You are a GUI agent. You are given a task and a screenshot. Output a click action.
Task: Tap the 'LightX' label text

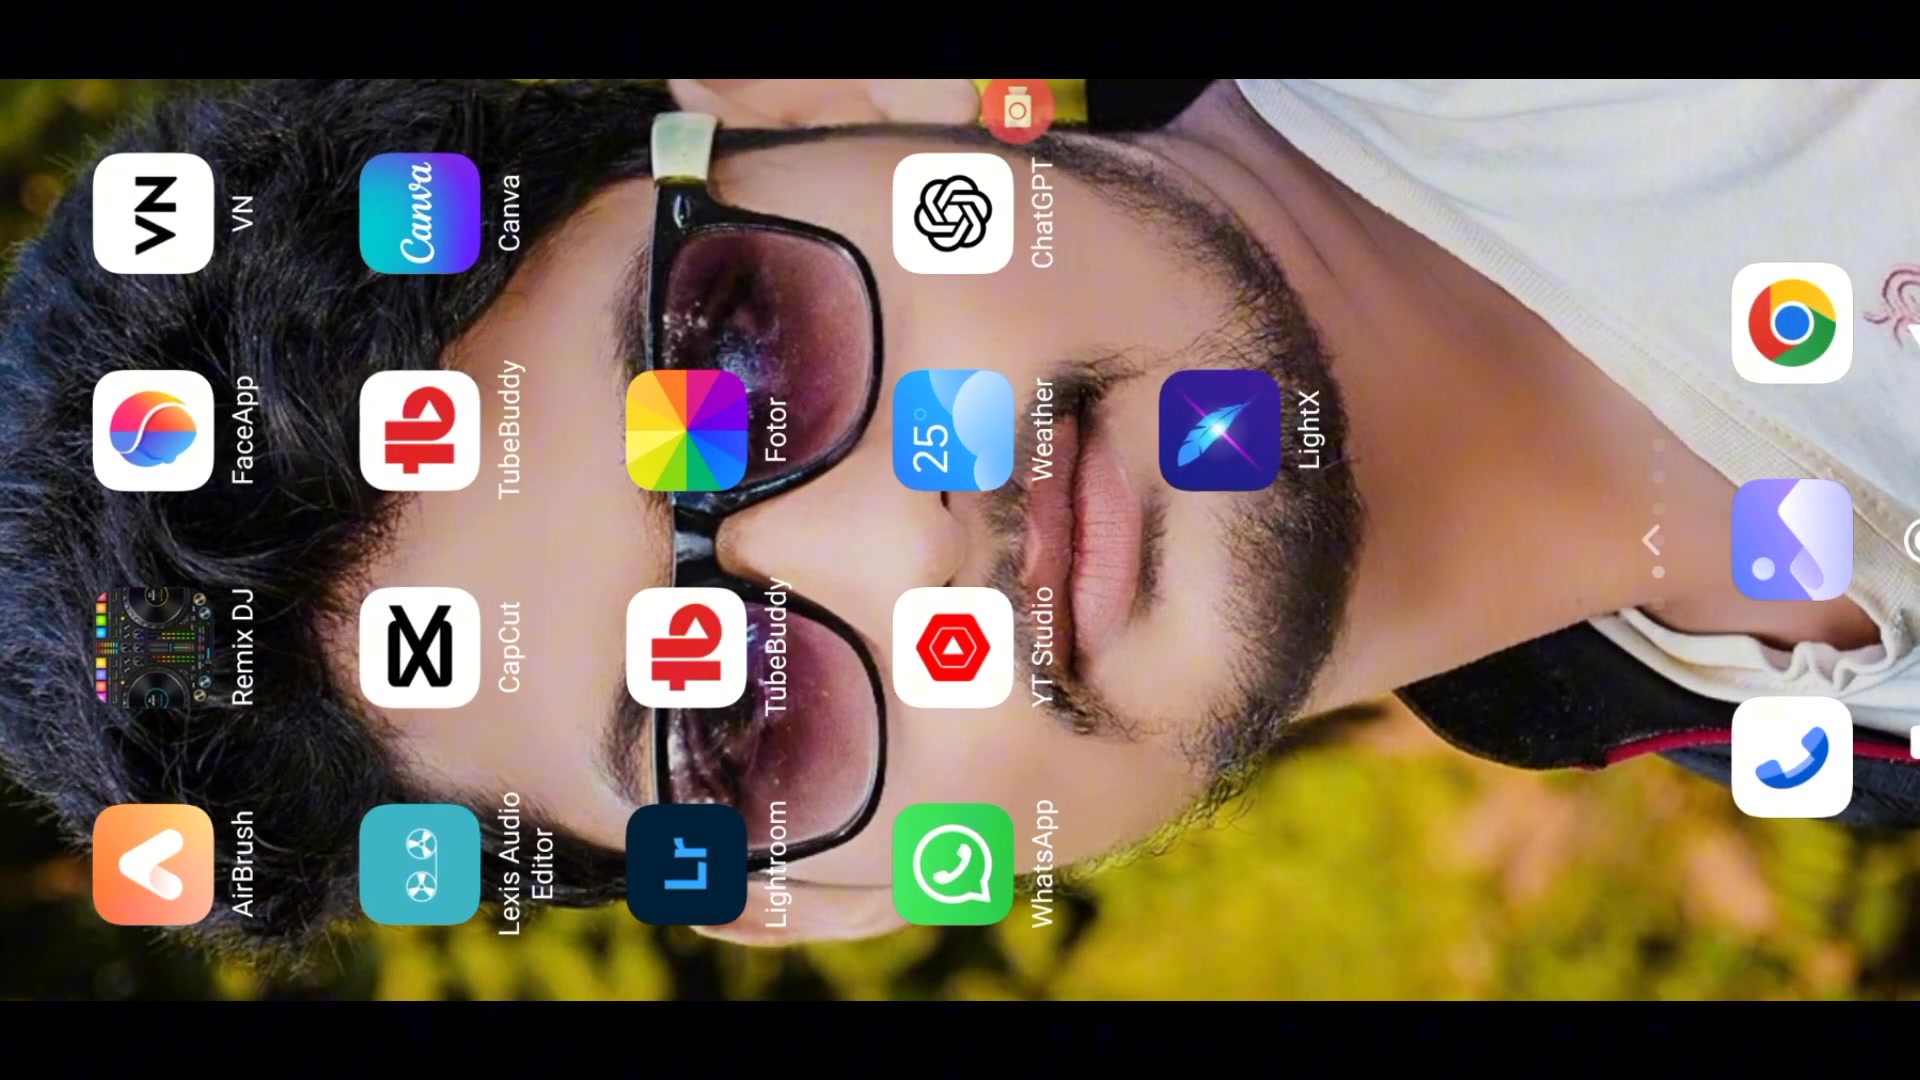pyautogui.click(x=1309, y=431)
